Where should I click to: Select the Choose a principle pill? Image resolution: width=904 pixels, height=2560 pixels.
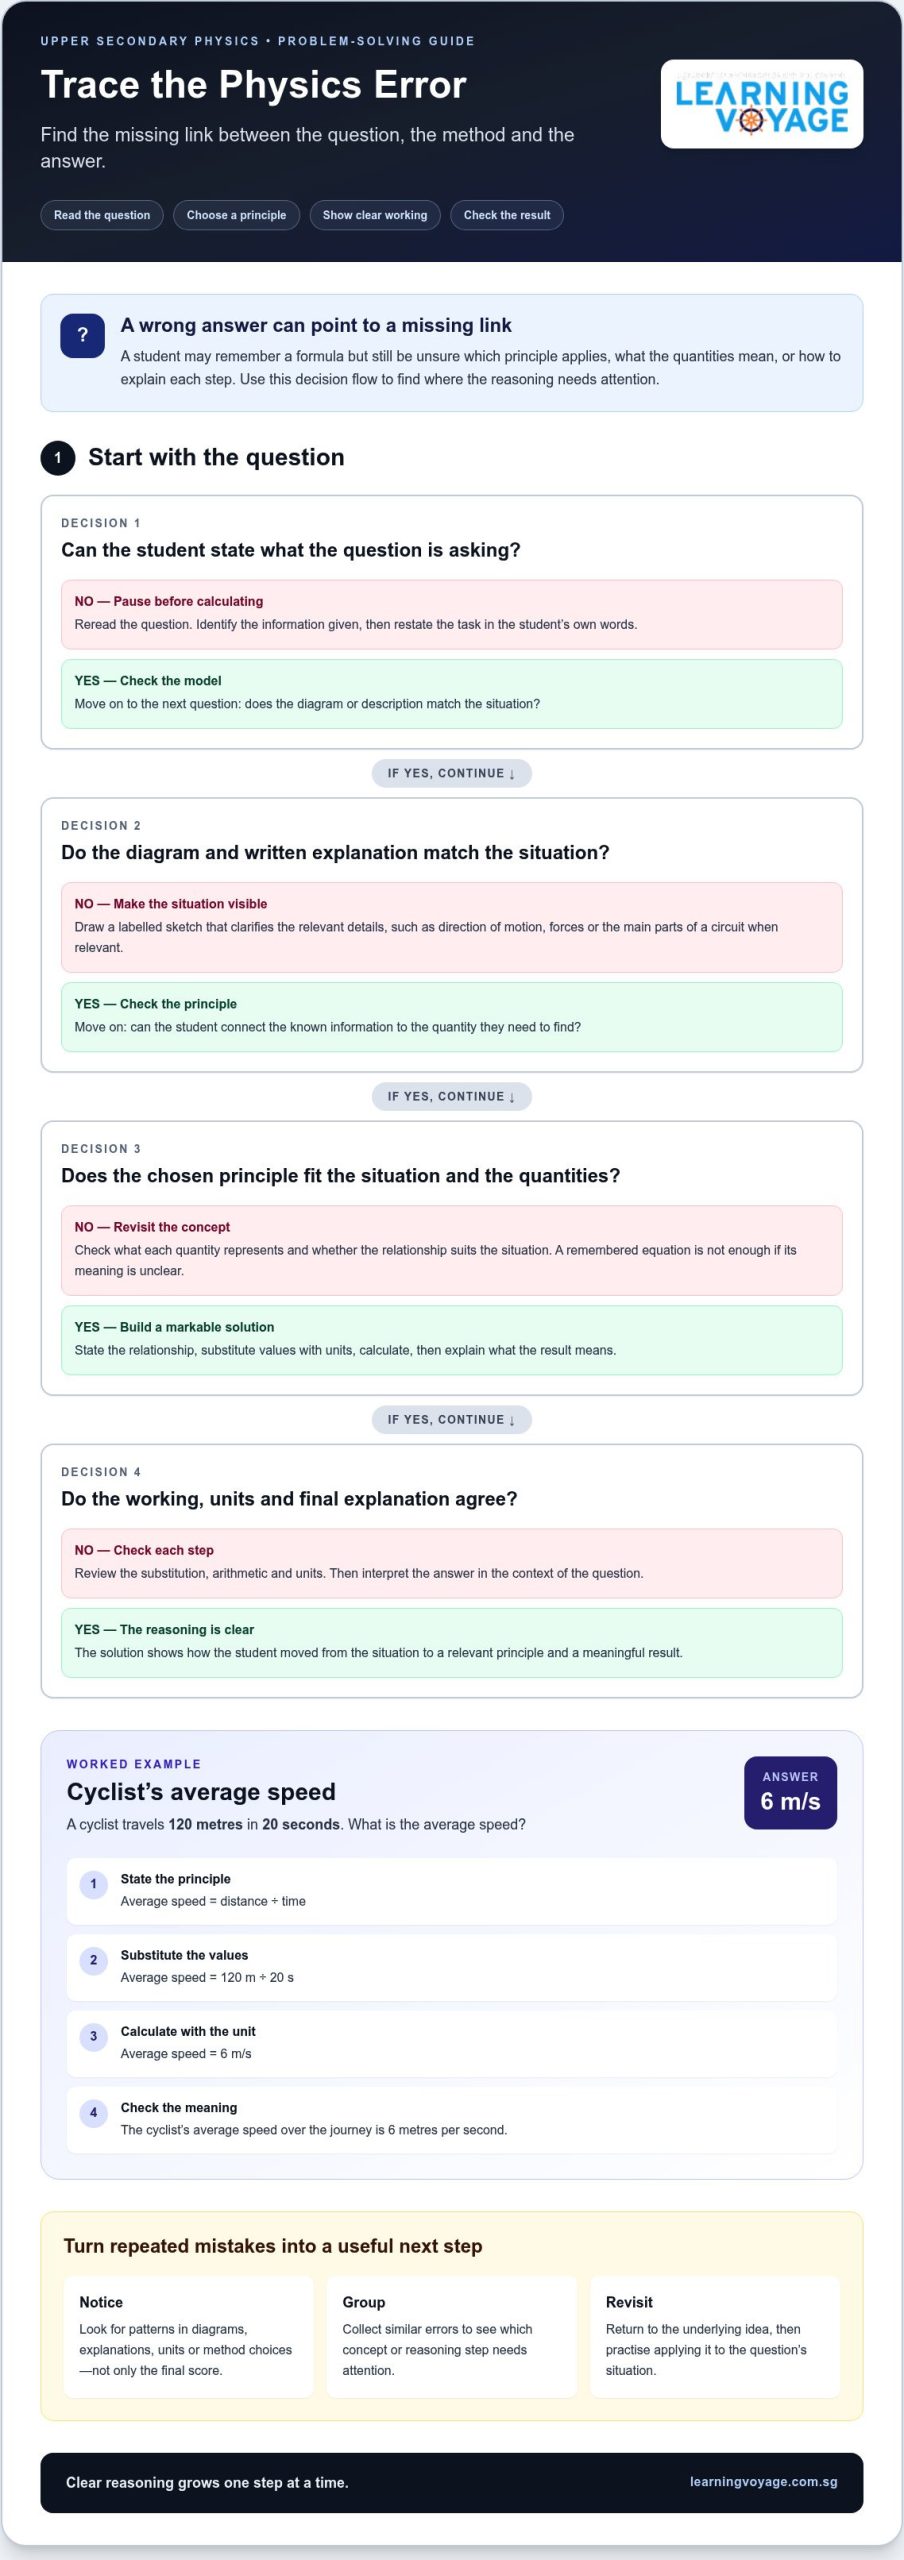(236, 215)
